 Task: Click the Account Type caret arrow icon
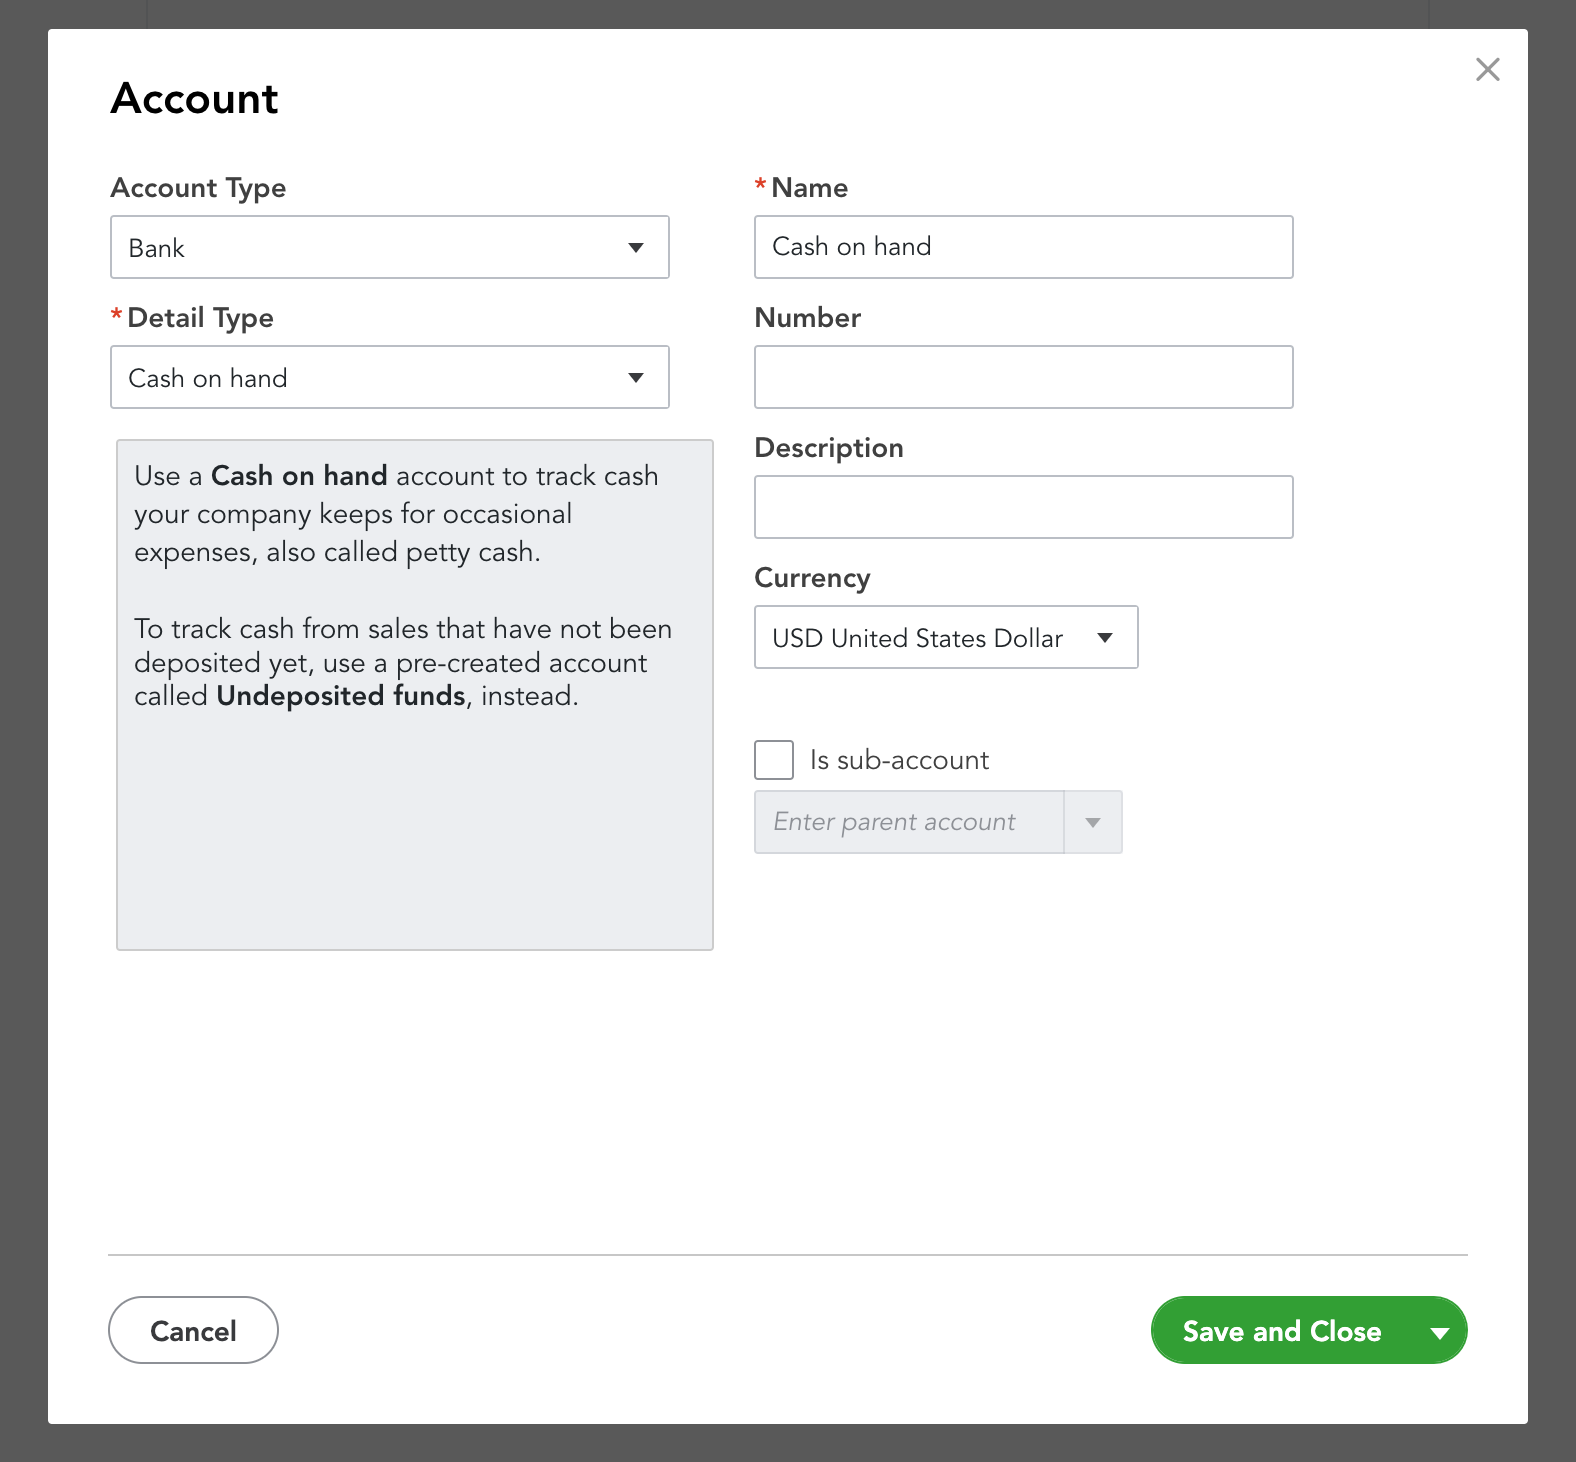636,248
